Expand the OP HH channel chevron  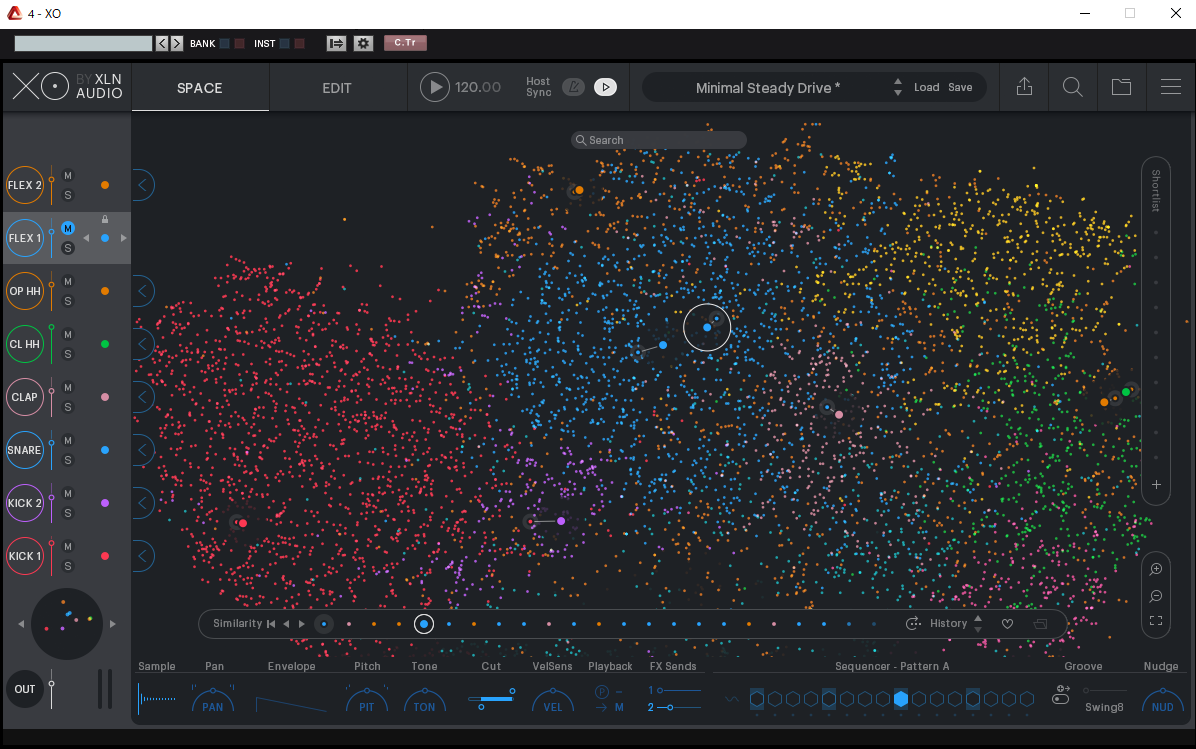click(x=143, y=291)
